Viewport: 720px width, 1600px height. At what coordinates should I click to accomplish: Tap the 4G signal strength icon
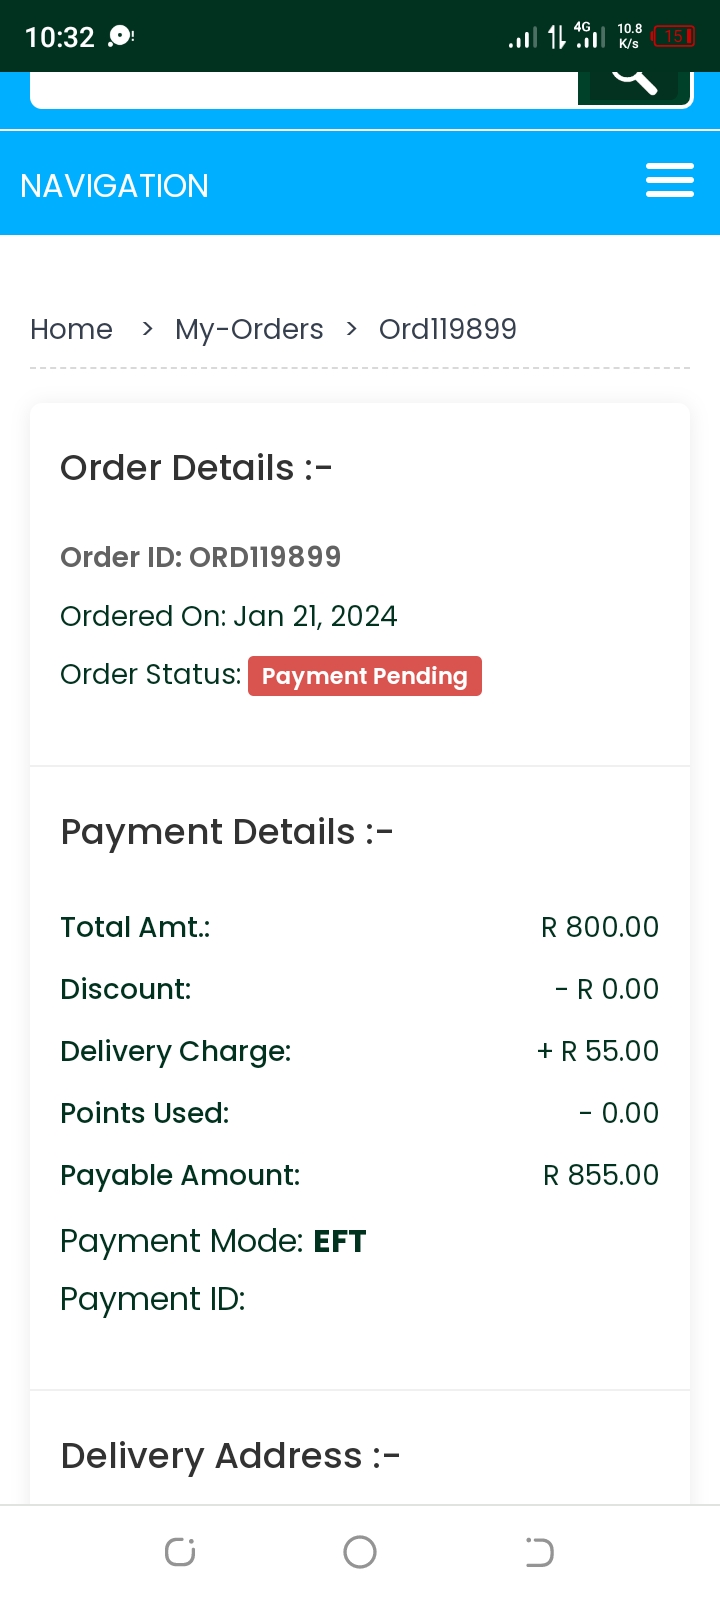(590, 37)
